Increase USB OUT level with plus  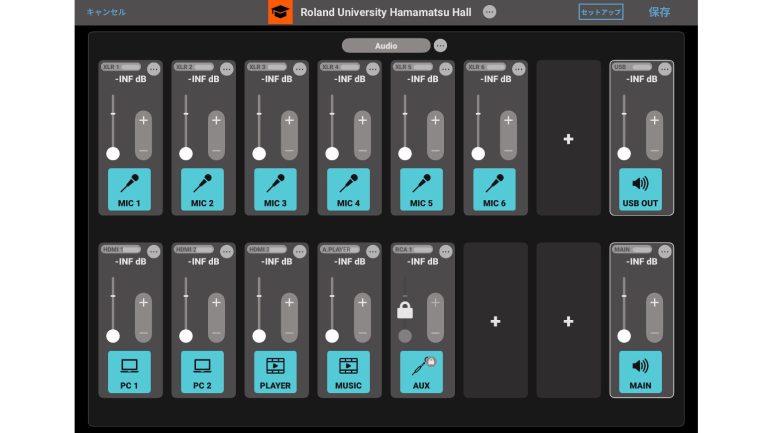coord(655,121)
